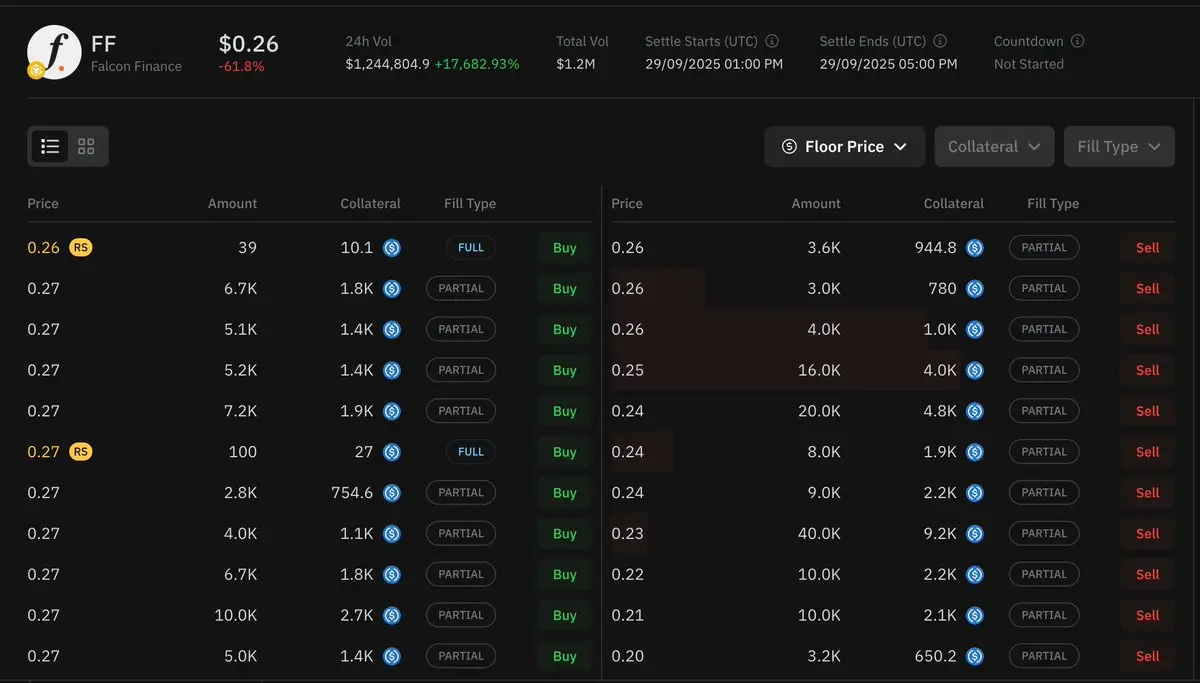
Task: Click collateral coin icon beside 2.7K
Action: click(392, 615)
